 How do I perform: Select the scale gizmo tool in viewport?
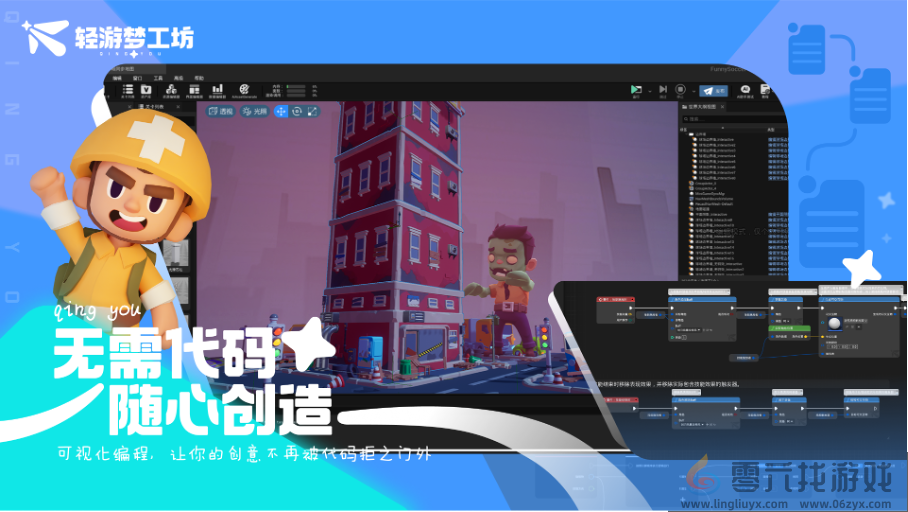coord(312,112)
